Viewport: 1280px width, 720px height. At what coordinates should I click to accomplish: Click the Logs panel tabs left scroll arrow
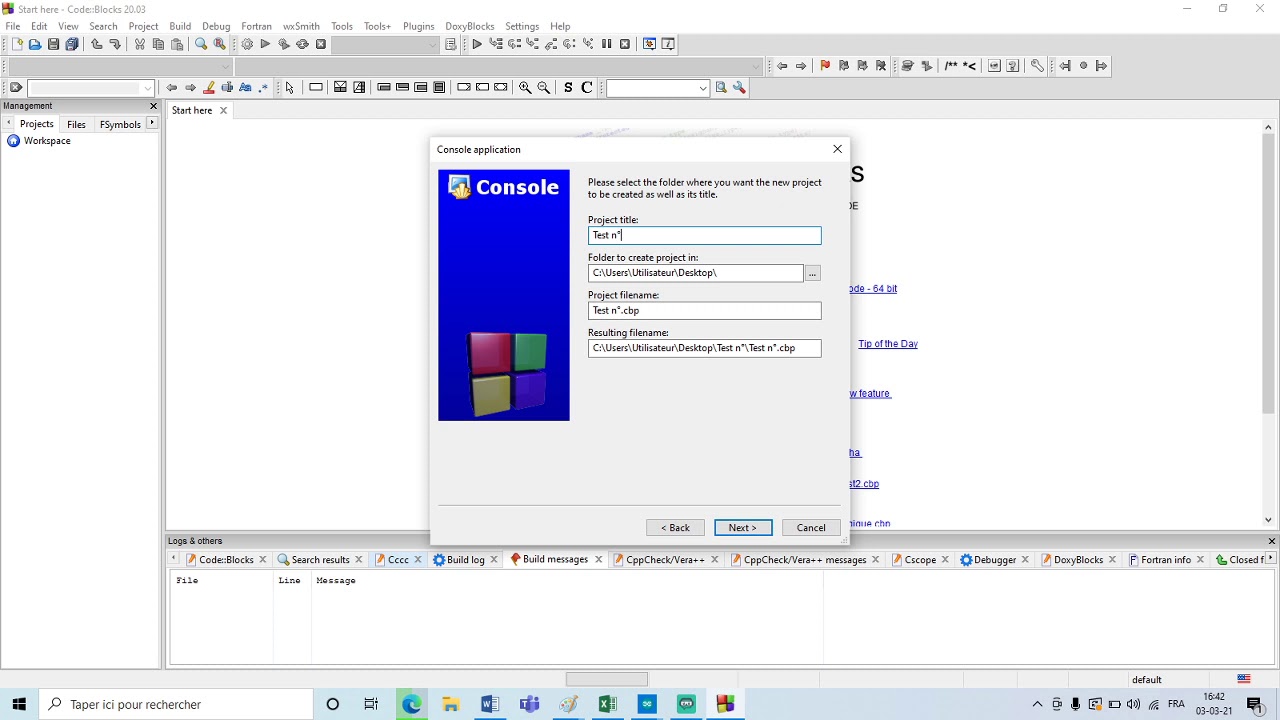pos(174,559)
